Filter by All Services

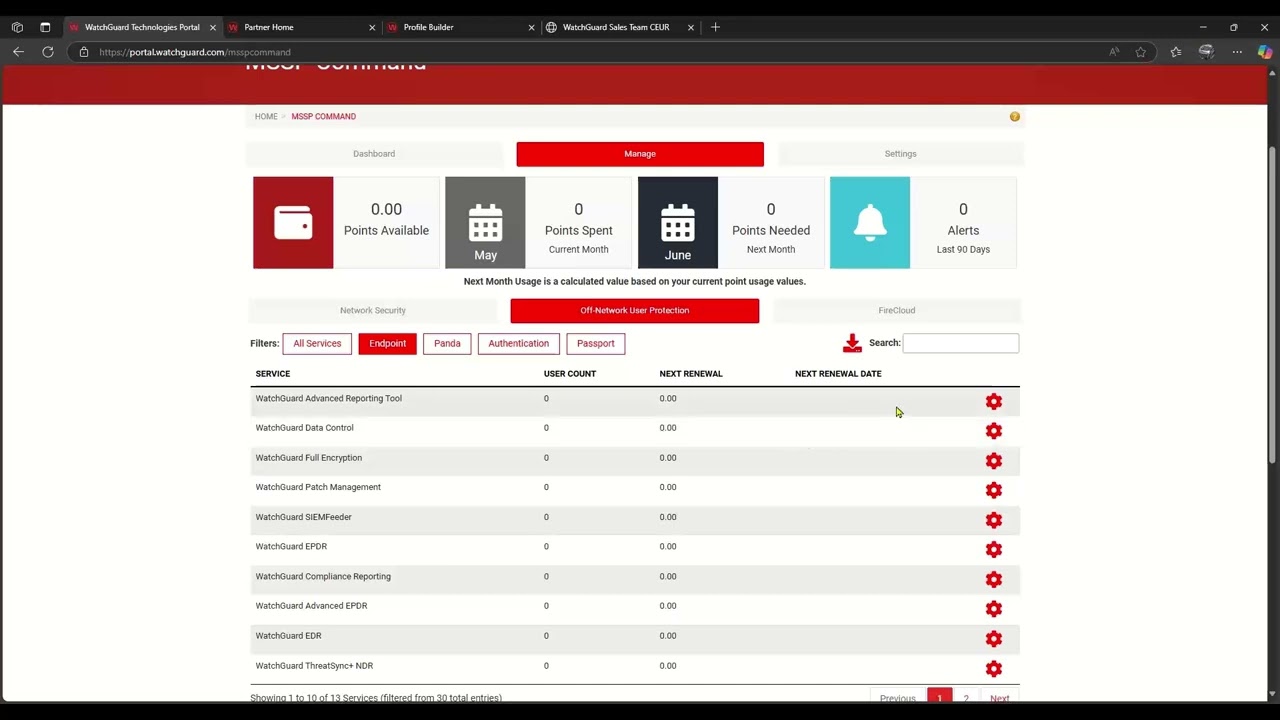(317, 344)
